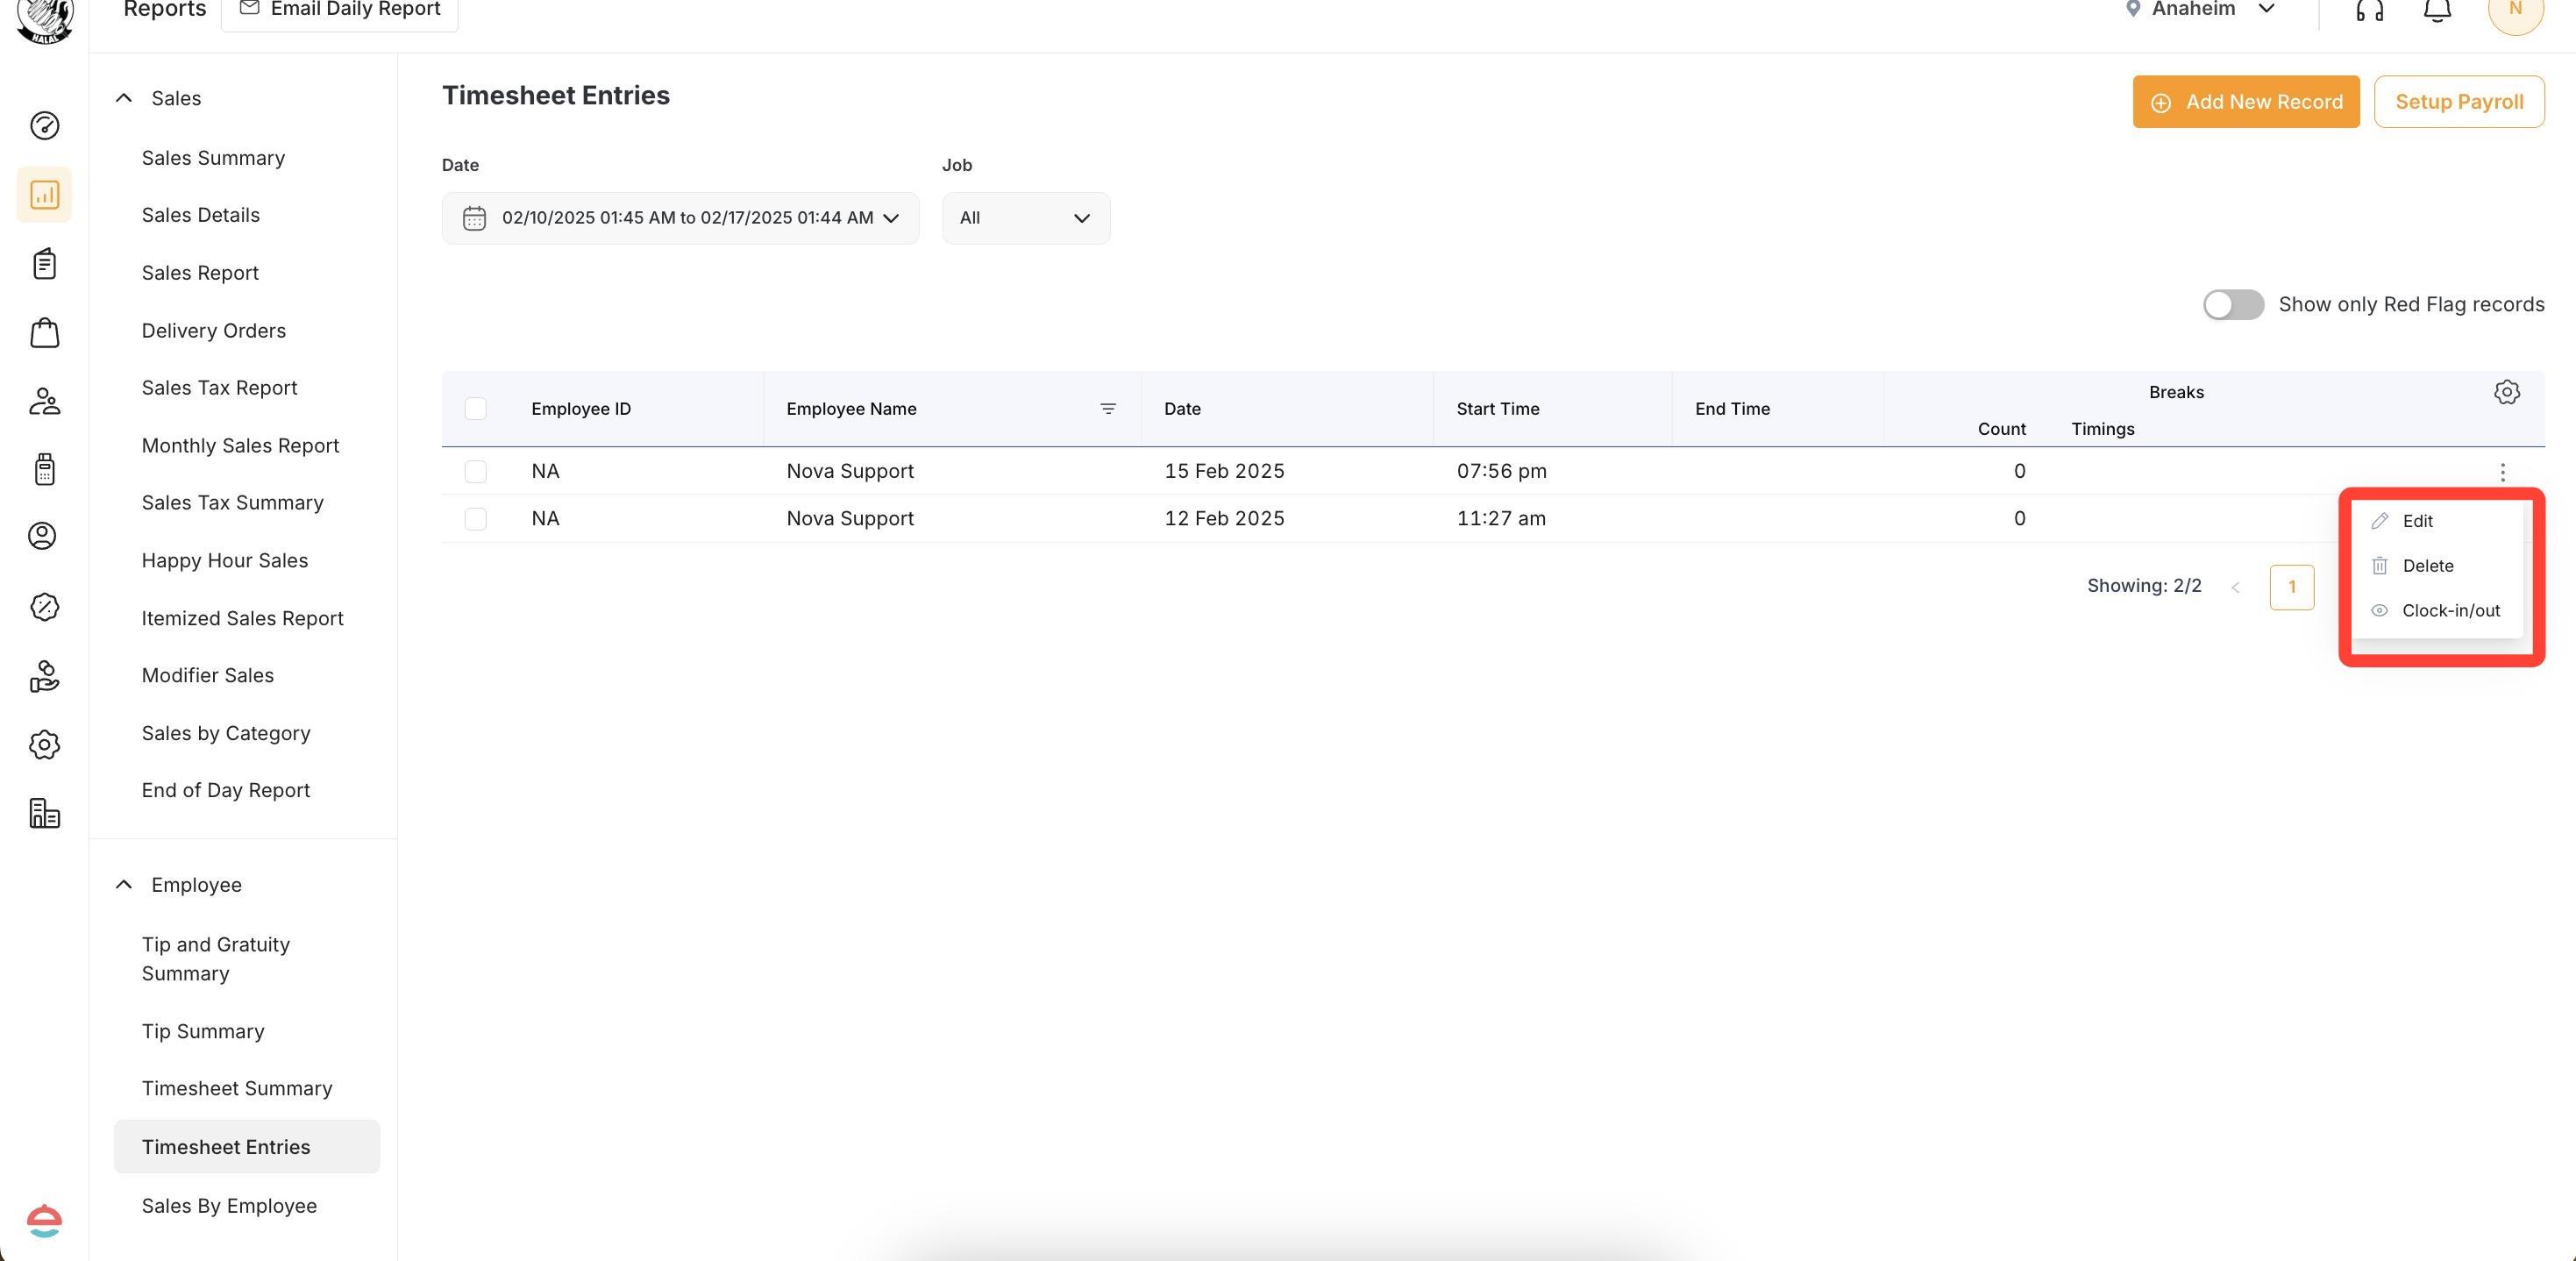Open Tip Summary report

click(203, 1032)
